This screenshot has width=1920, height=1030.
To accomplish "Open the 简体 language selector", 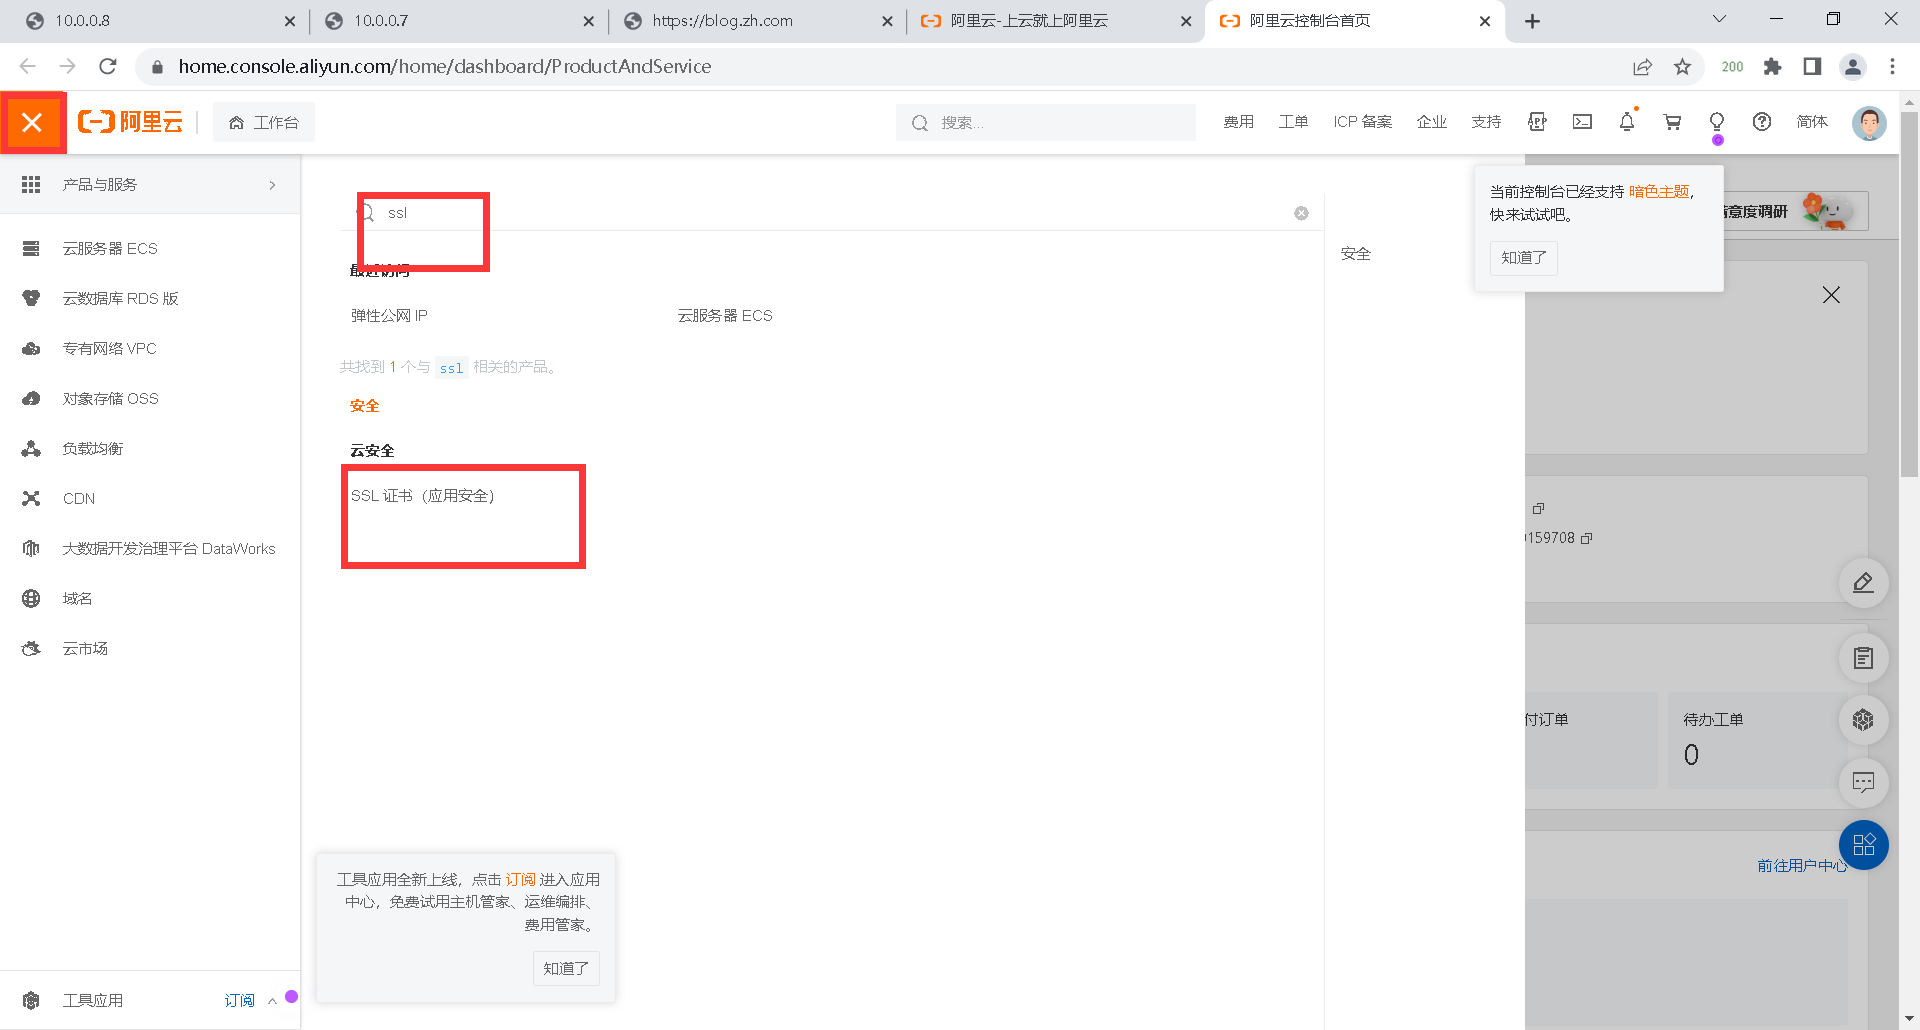I will coord(1812,122).
